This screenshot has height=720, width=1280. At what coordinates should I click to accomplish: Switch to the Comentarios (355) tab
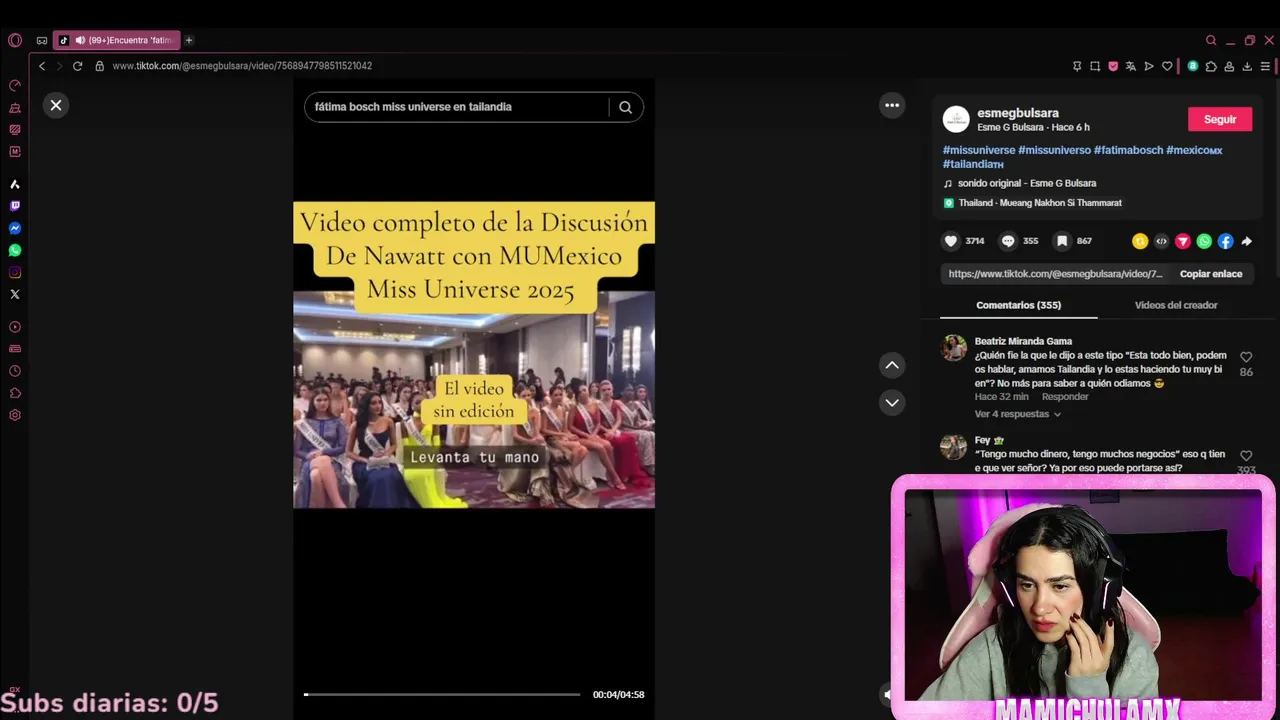coord(1018,305)
